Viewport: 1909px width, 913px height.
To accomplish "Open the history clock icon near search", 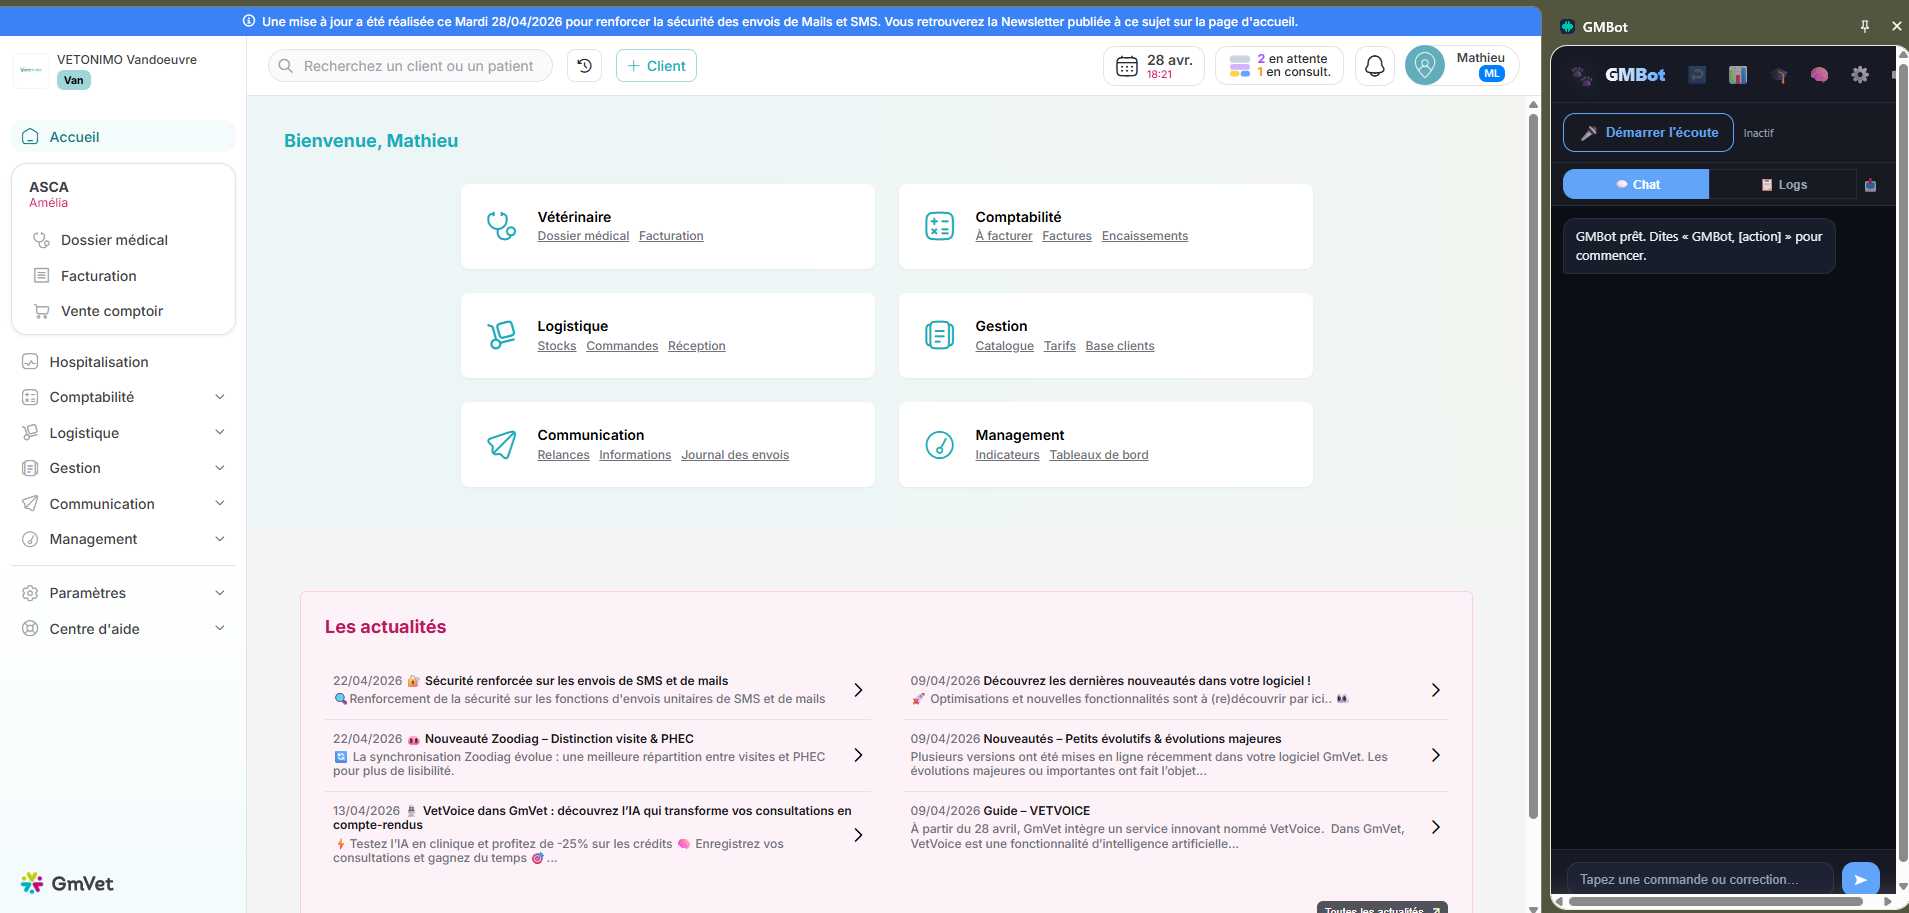I will point(585,66).
